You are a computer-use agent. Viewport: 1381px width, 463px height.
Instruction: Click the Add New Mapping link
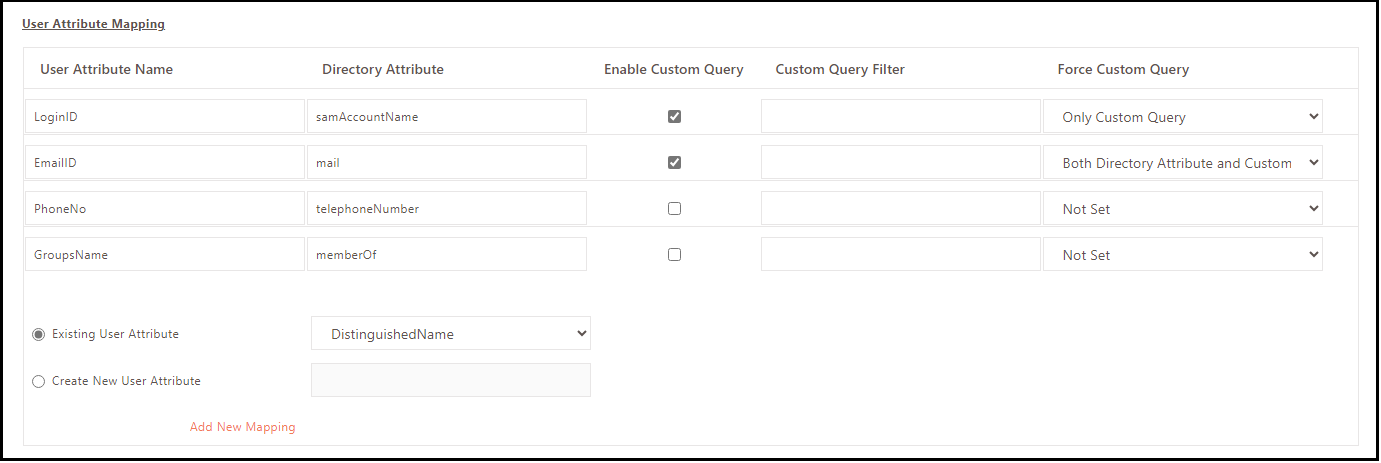coord(243,427)
